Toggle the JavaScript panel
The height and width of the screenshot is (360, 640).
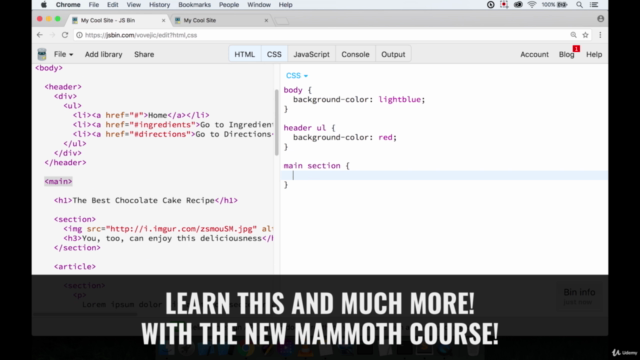click(x=311, y=54)
